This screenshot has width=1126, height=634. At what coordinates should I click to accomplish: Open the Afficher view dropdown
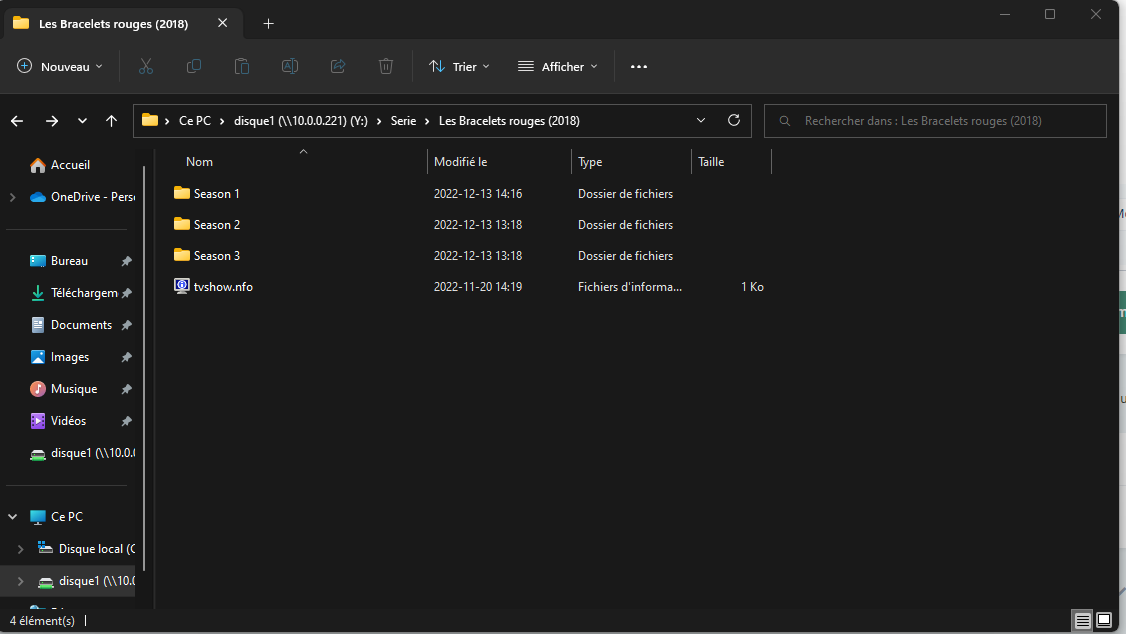(x=557, y=66)
